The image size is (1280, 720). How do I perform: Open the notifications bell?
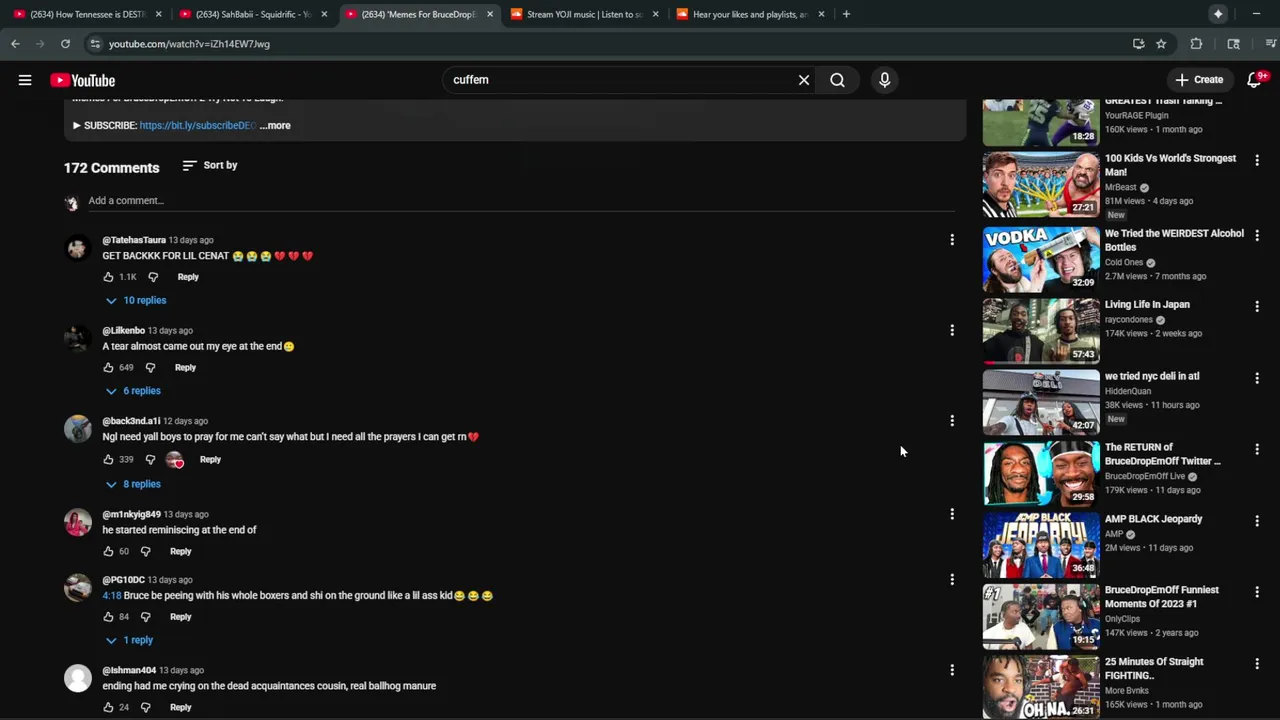point(1254,80)
